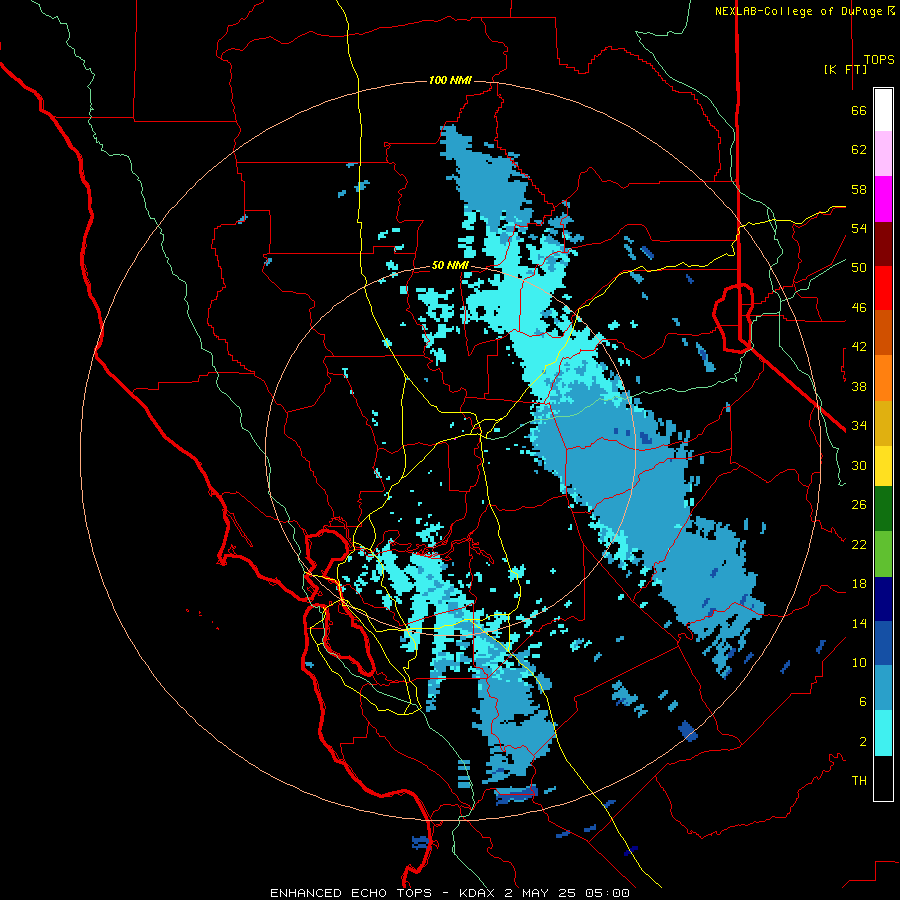Click the "58" legend value
The image size is (900, 900).
point(859,189)
